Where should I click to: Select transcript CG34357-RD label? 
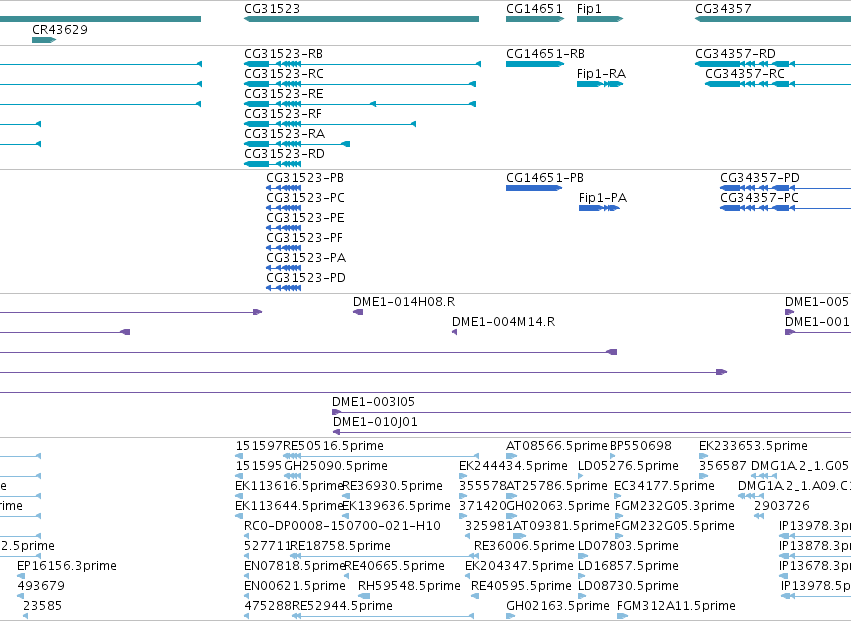point(735,54)
